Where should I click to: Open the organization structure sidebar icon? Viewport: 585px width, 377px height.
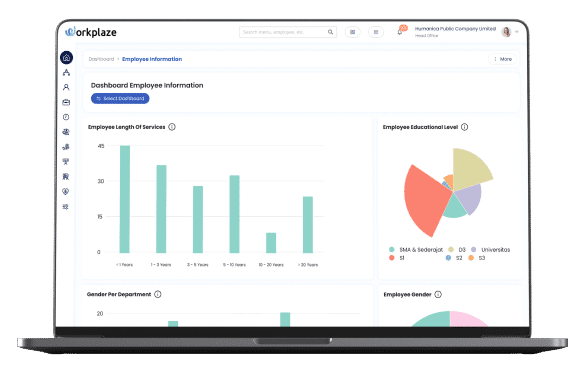[66, 72]
